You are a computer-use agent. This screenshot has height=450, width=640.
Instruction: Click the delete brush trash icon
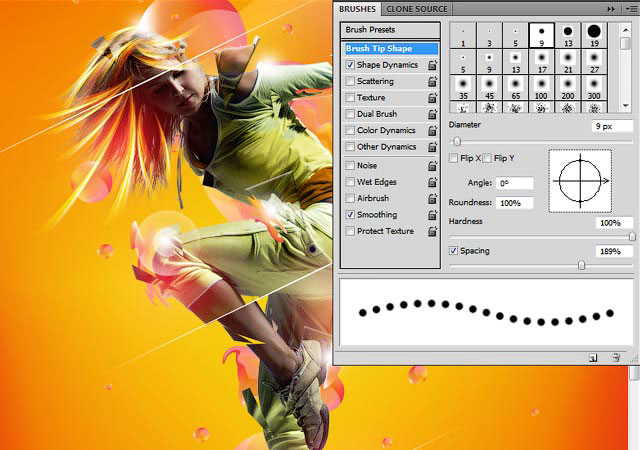616,358
